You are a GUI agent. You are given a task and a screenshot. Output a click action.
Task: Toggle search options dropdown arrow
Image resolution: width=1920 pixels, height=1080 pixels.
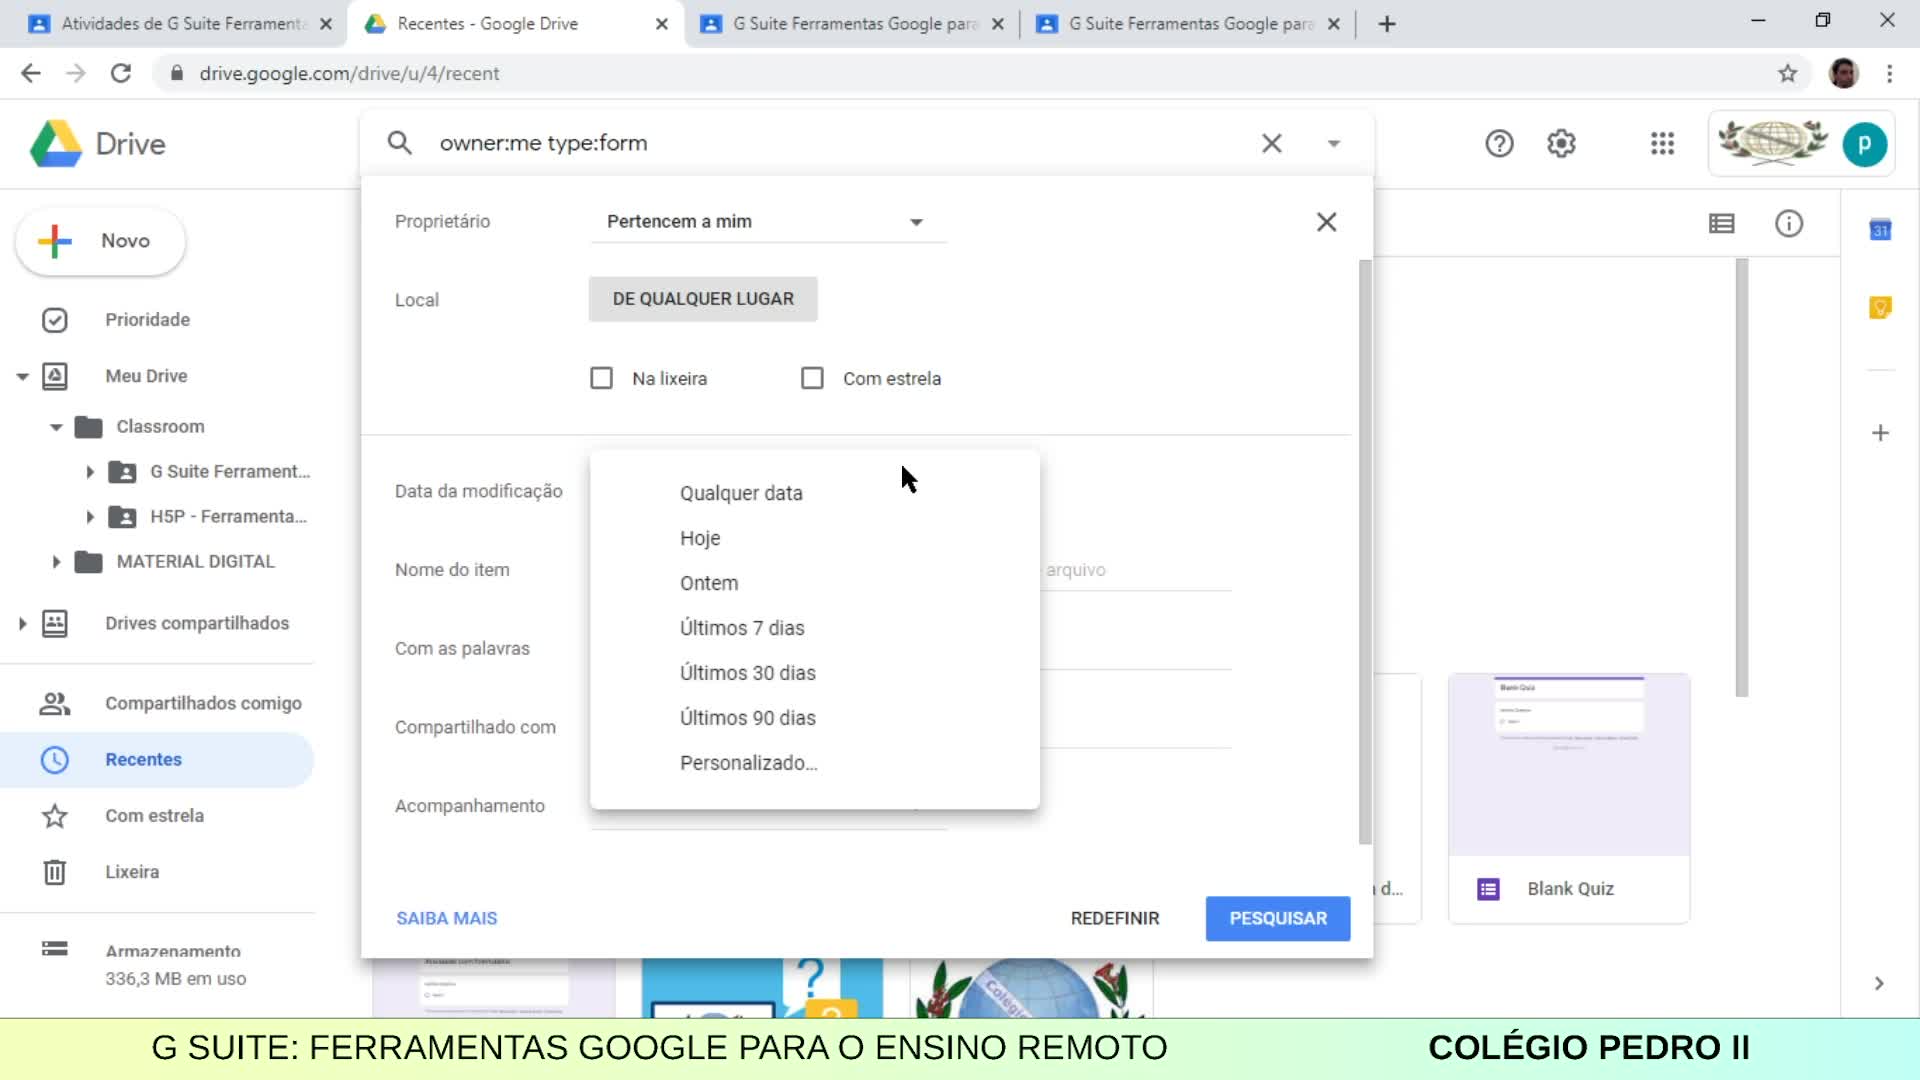[1333, 144]
